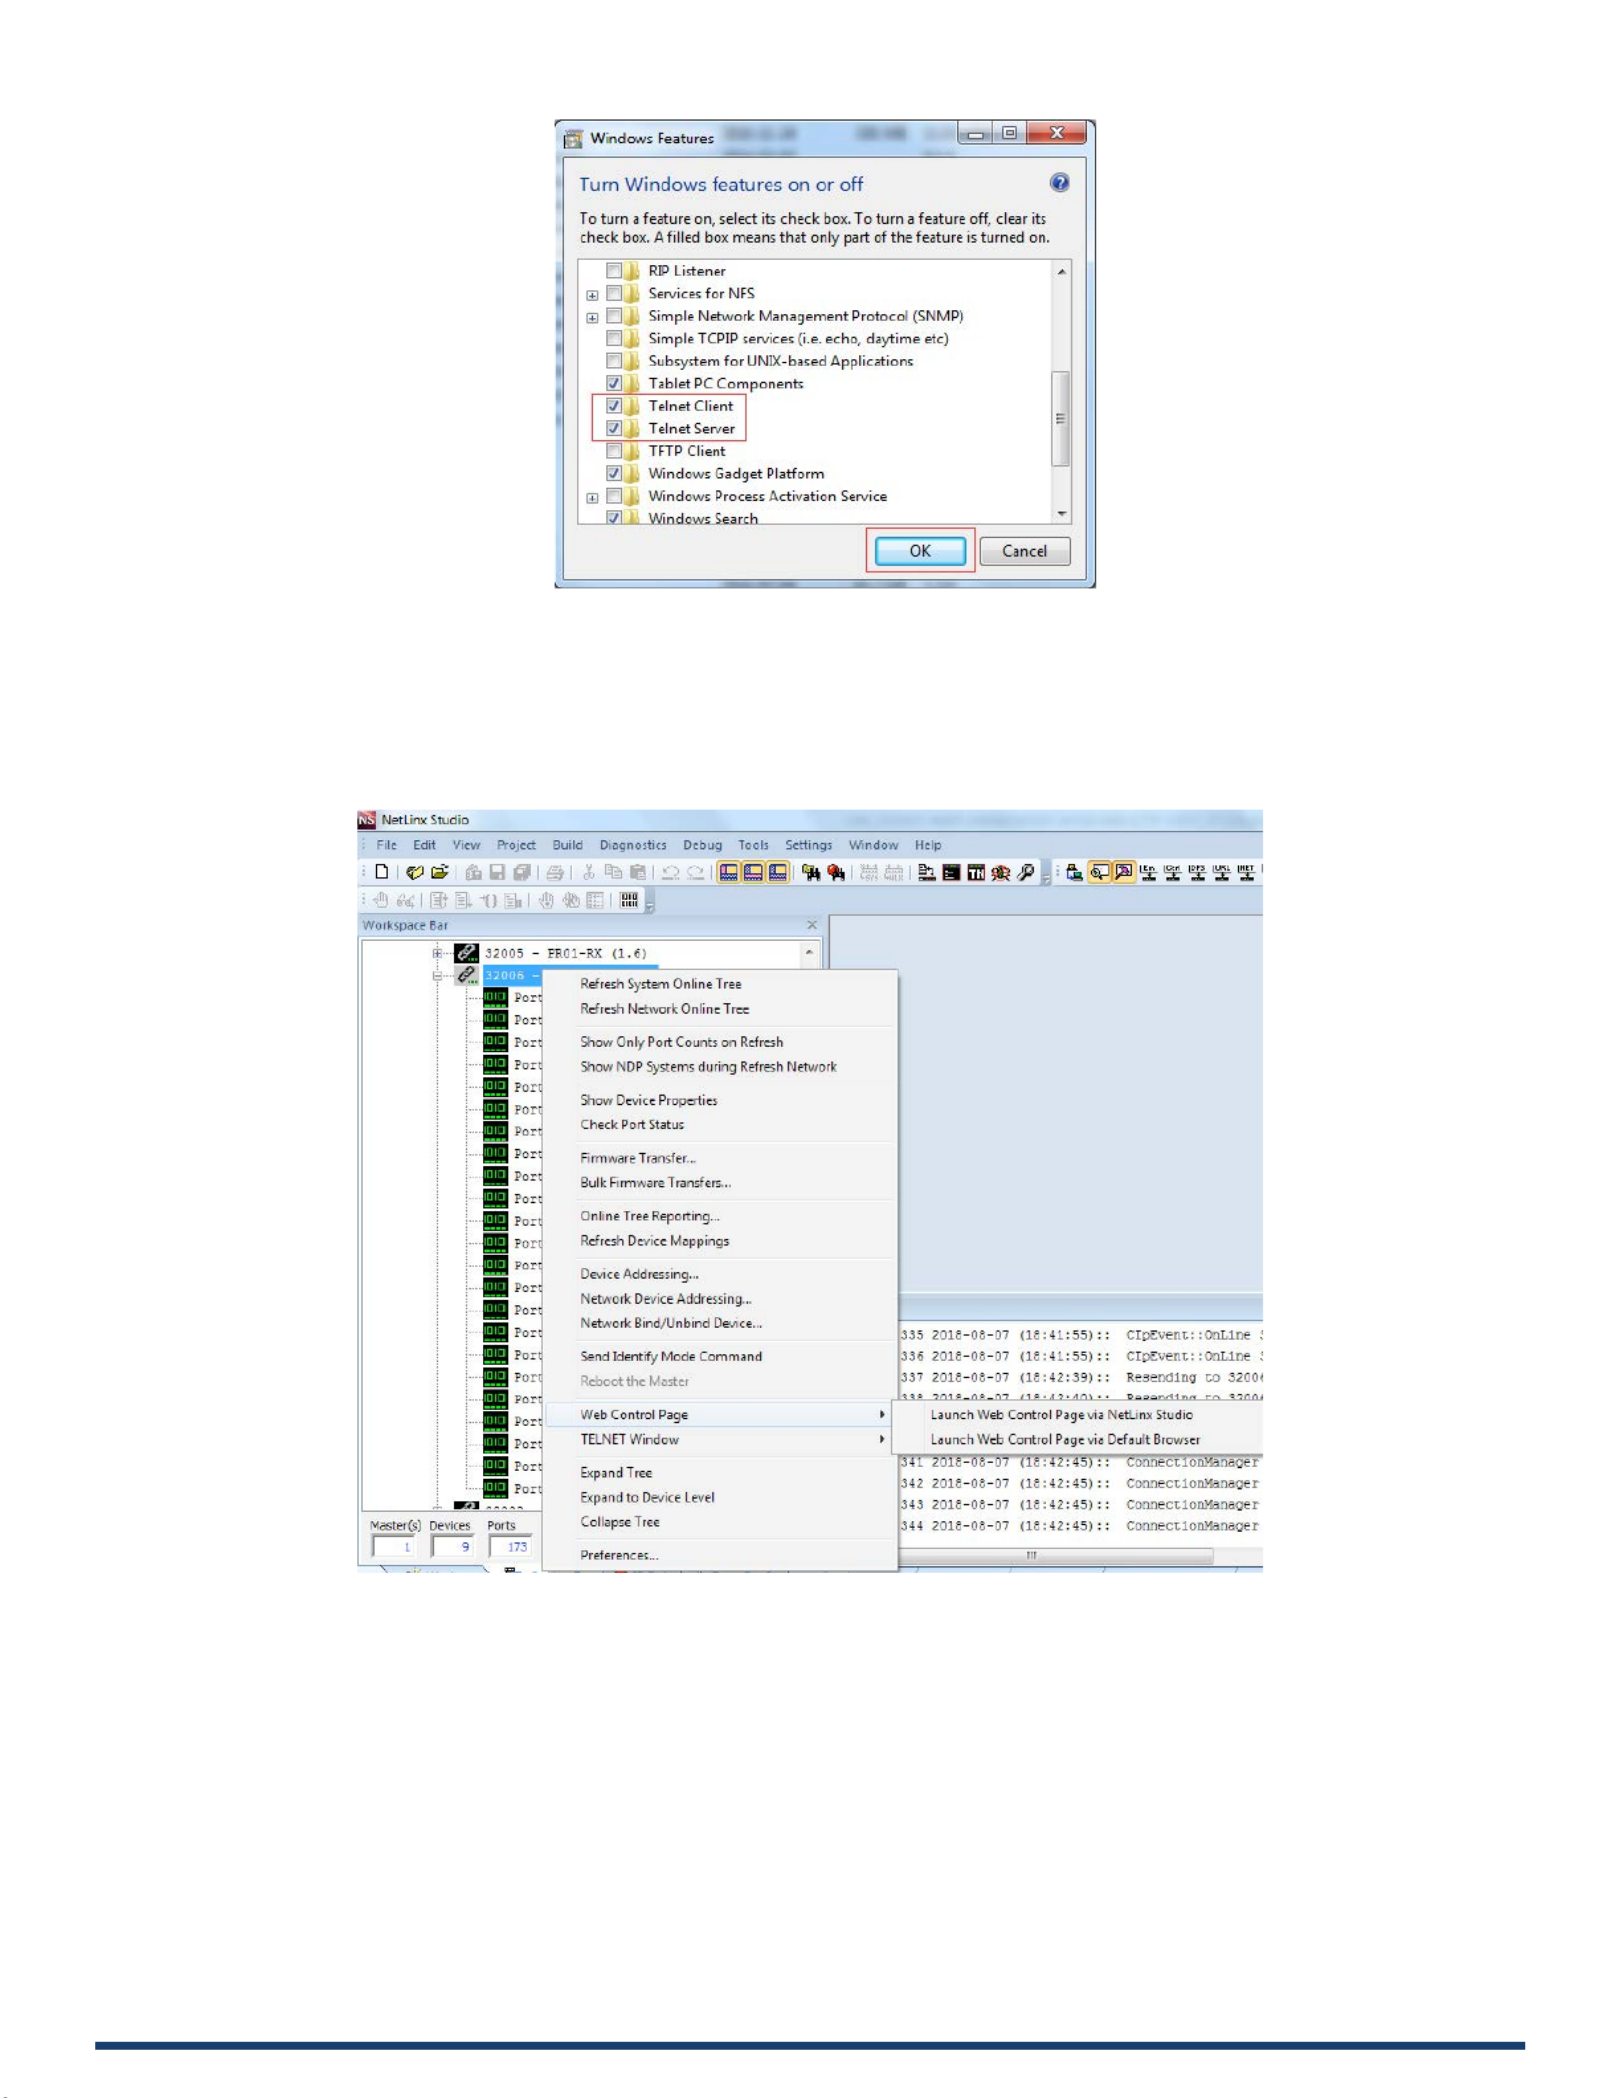Expand the 32005 - FR01-RX tree node
Viewport: 1621px width, 2098px height.
point(437,953)
